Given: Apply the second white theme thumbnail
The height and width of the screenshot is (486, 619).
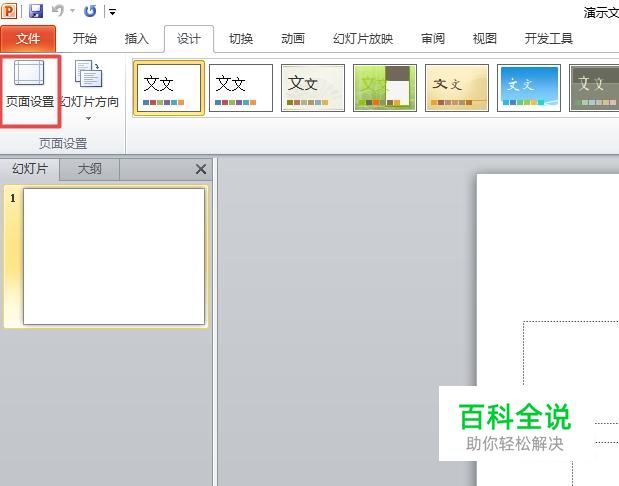Looking at the screenshot, I should point(241,88).
